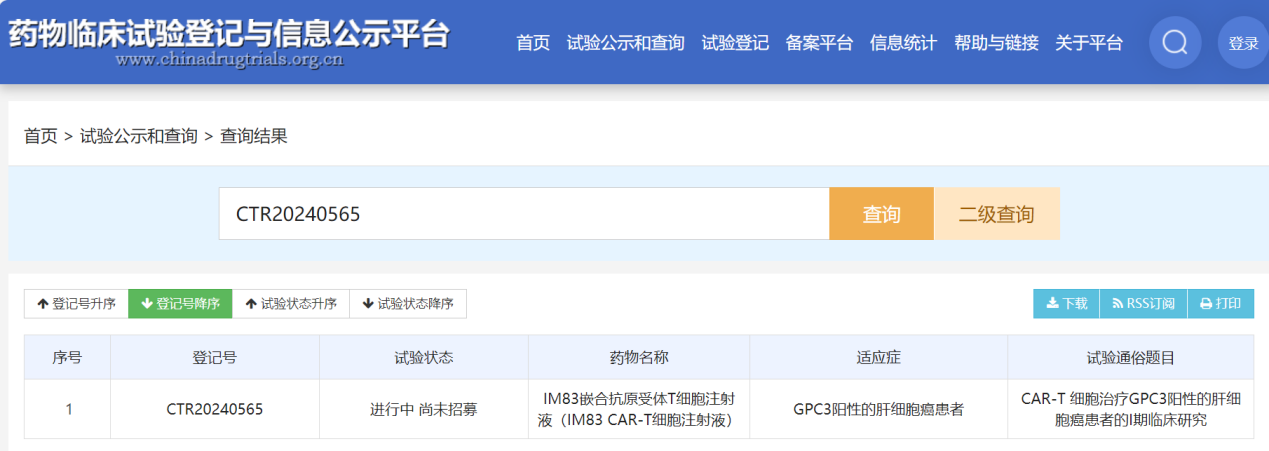Subscribe via RSS订阅 button
Viewport: 1269px width, 451px height.
coord(1143,304)
